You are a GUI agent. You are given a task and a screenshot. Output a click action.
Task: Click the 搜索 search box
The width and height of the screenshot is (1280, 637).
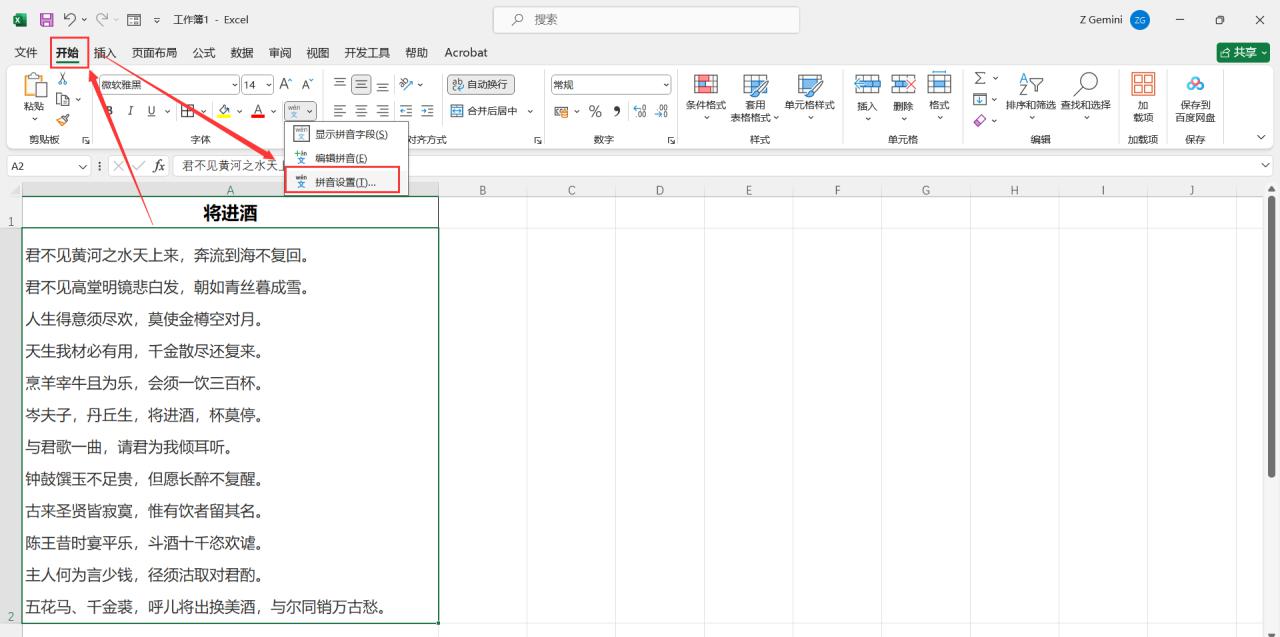coord(646,19)
